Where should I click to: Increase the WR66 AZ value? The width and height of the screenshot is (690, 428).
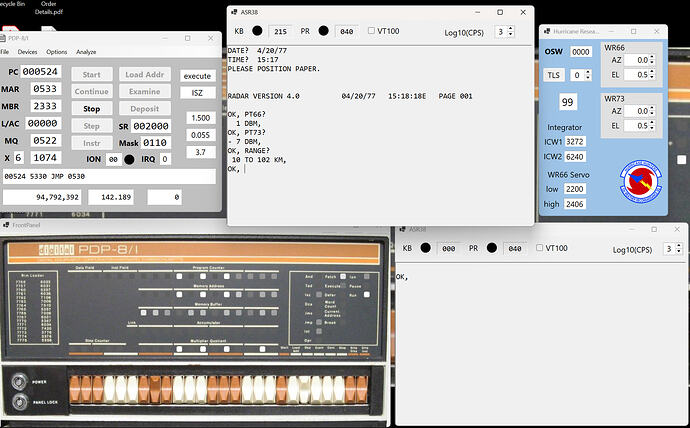652,57
